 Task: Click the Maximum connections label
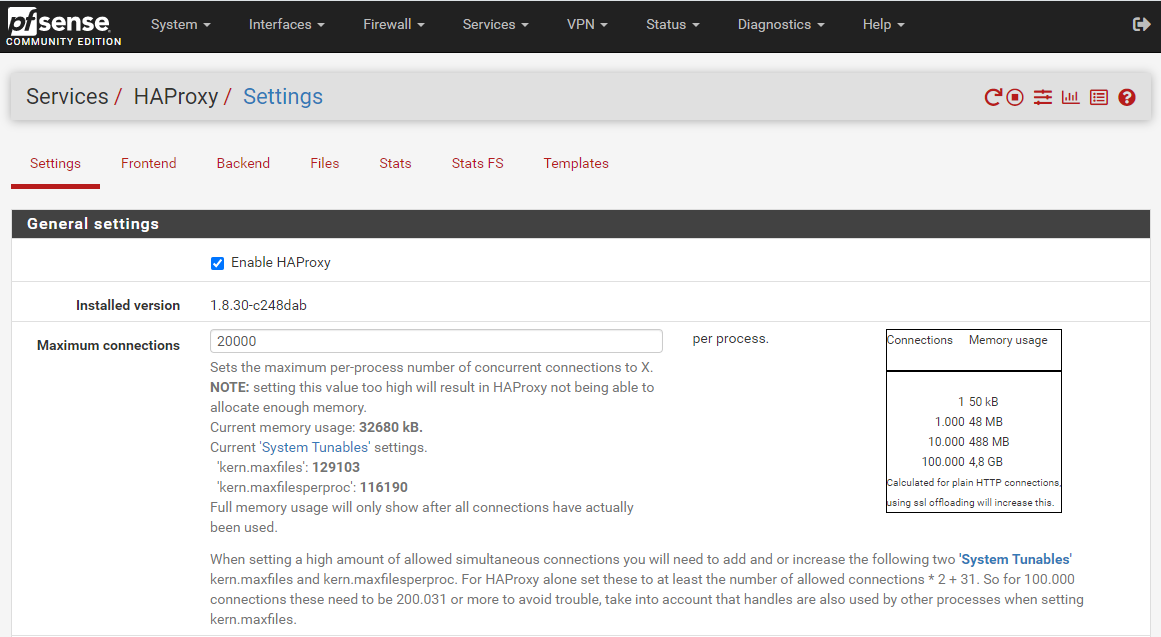pos(108,345)
